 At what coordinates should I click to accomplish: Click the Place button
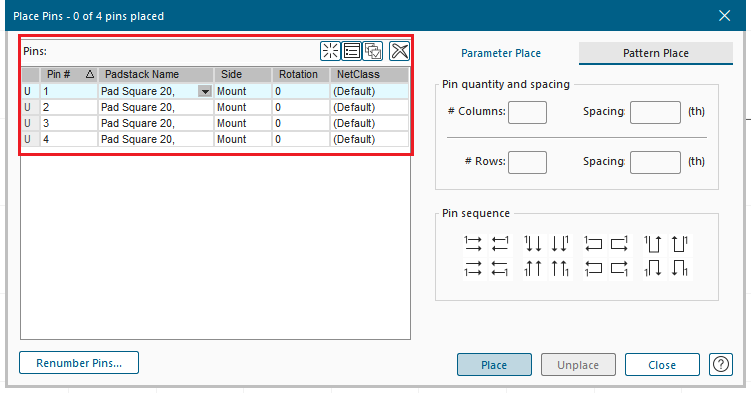pyautogui.click(x=494, y=365)
